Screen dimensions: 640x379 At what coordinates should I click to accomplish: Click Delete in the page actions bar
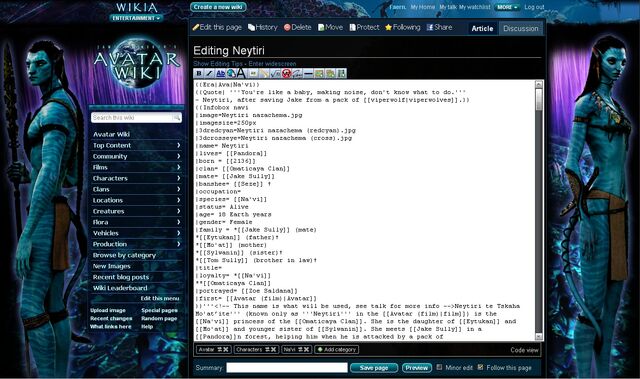298,27
